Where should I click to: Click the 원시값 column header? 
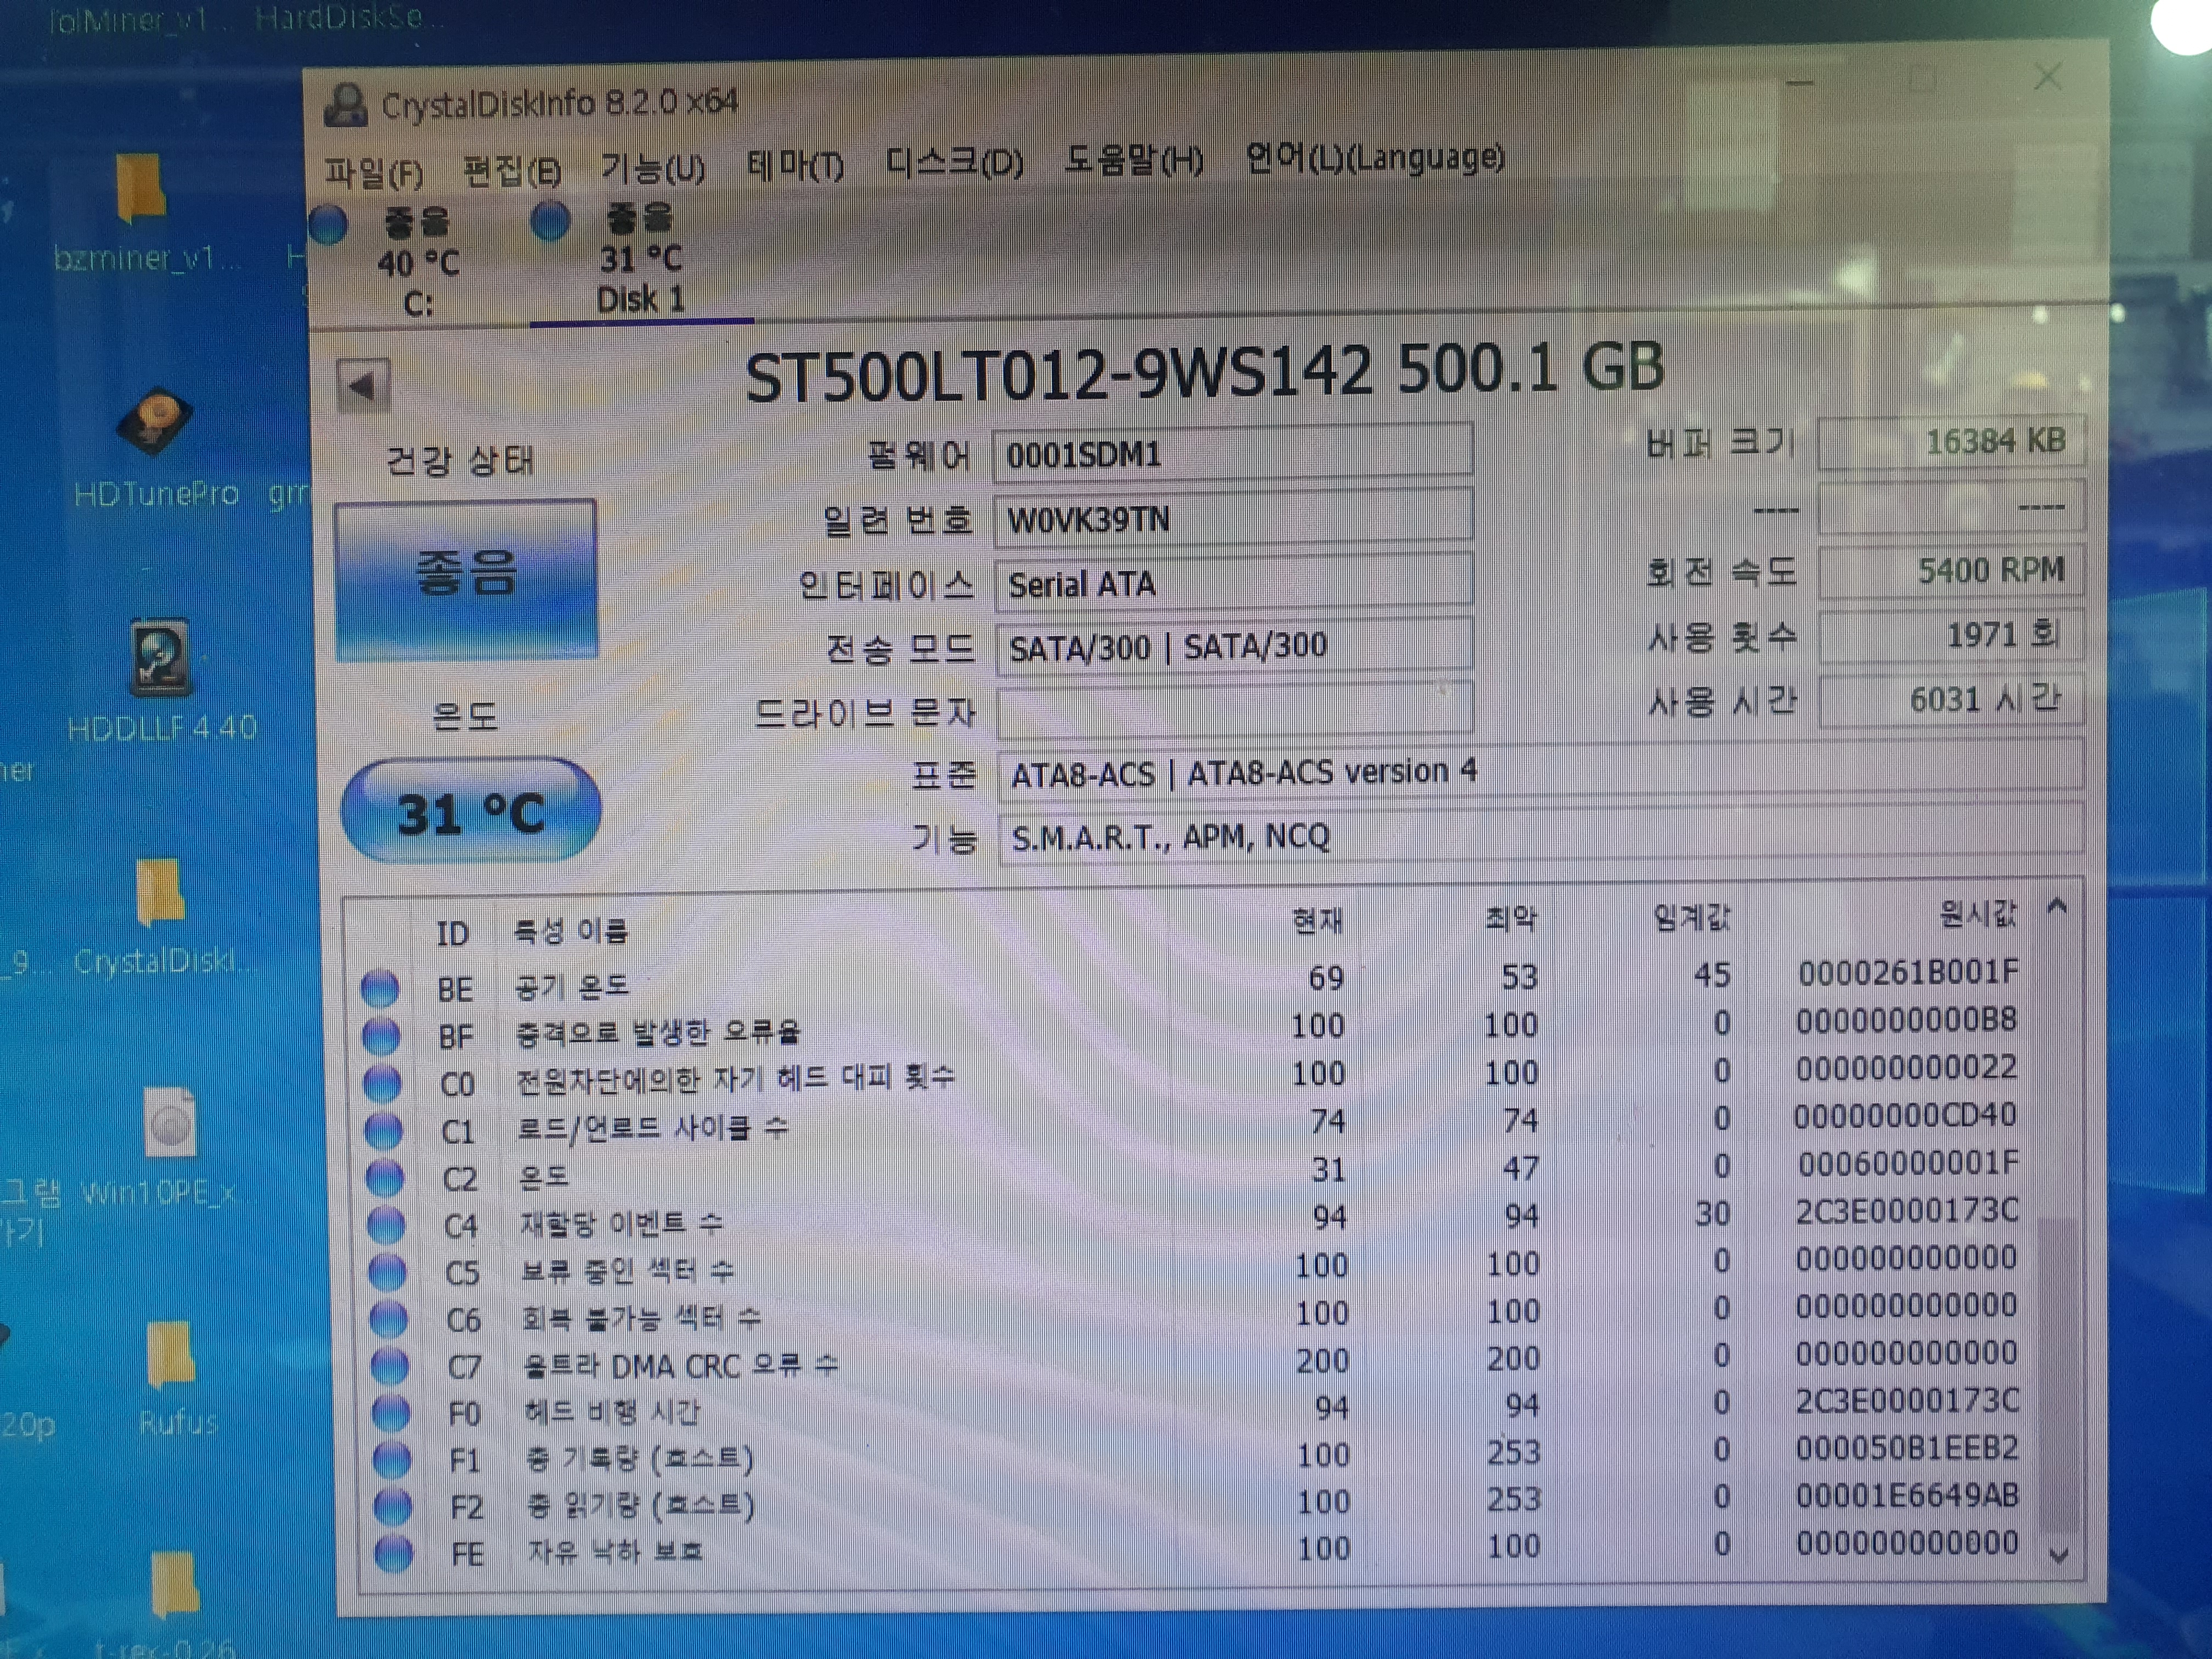click(1978, 913)
